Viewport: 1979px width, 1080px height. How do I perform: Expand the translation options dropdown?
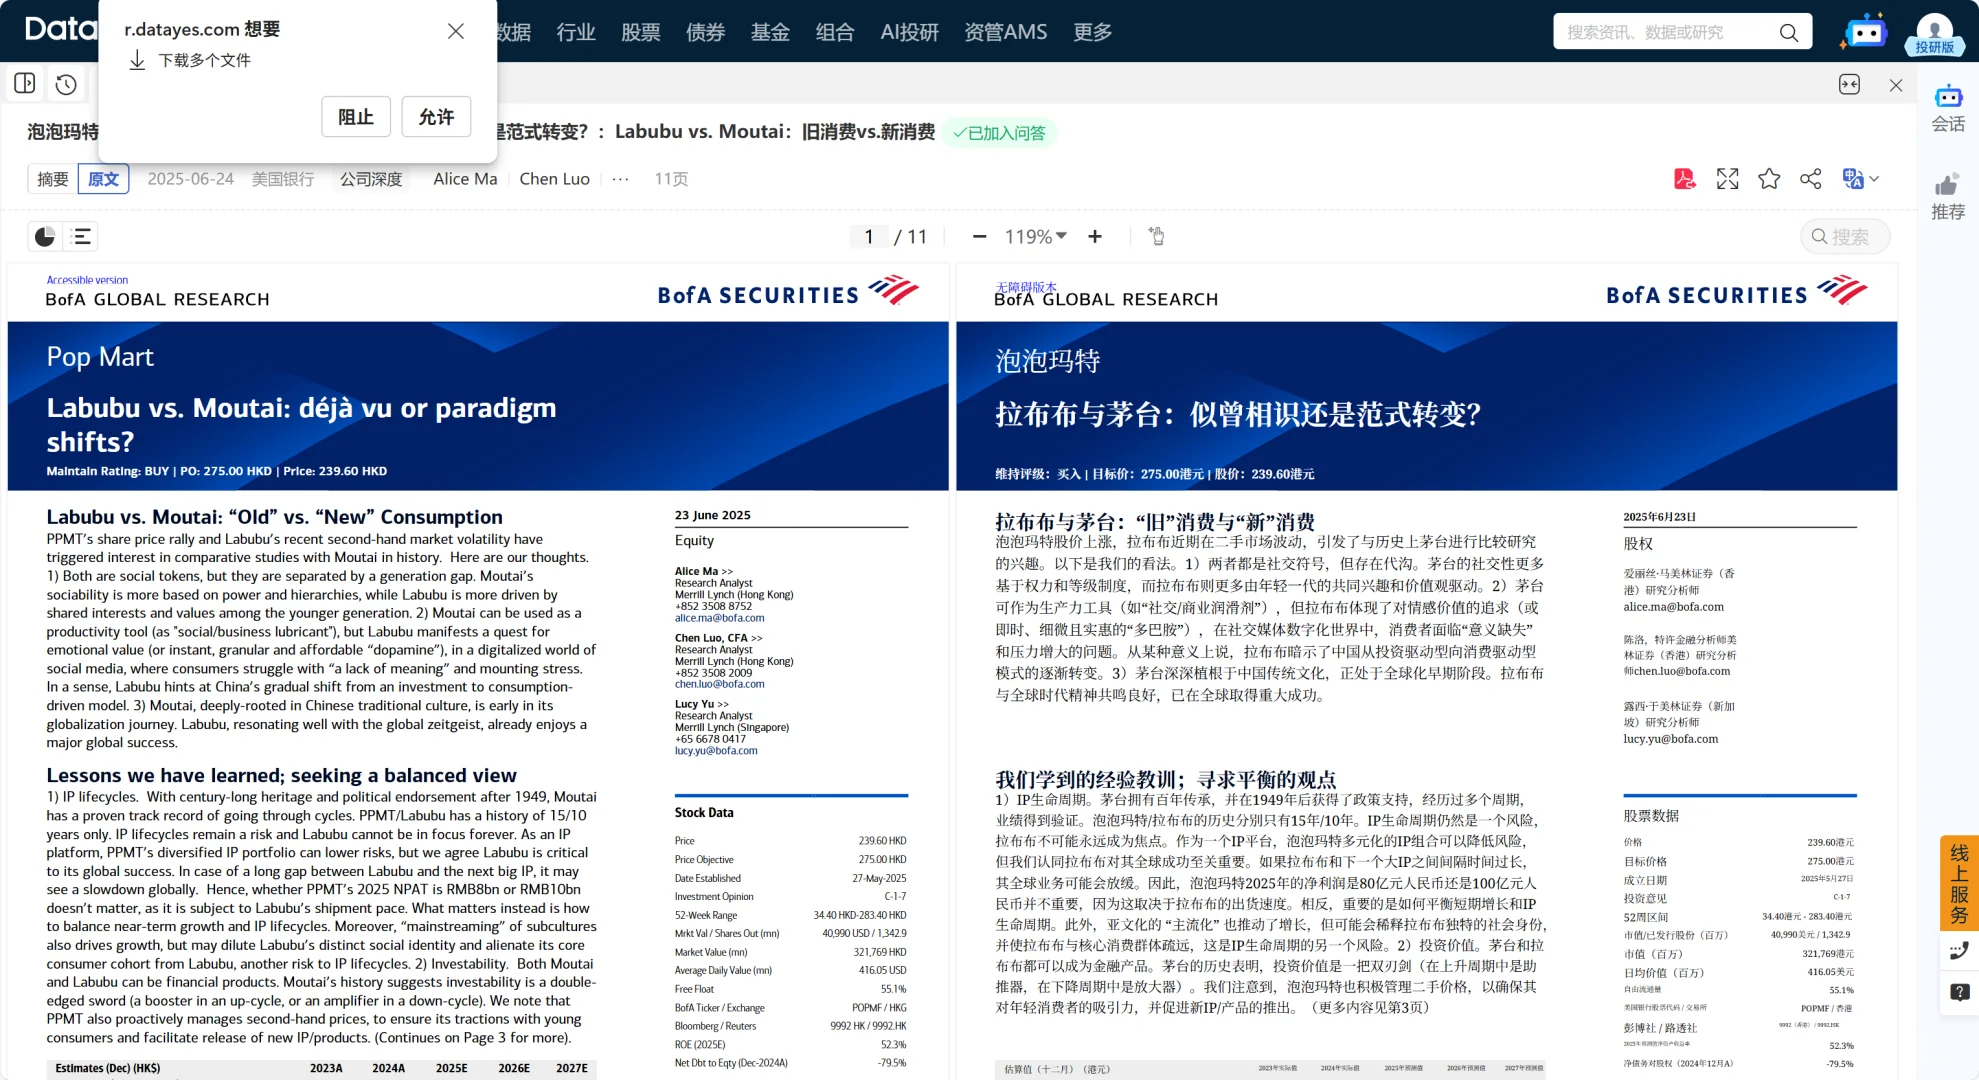[1874, 179]
